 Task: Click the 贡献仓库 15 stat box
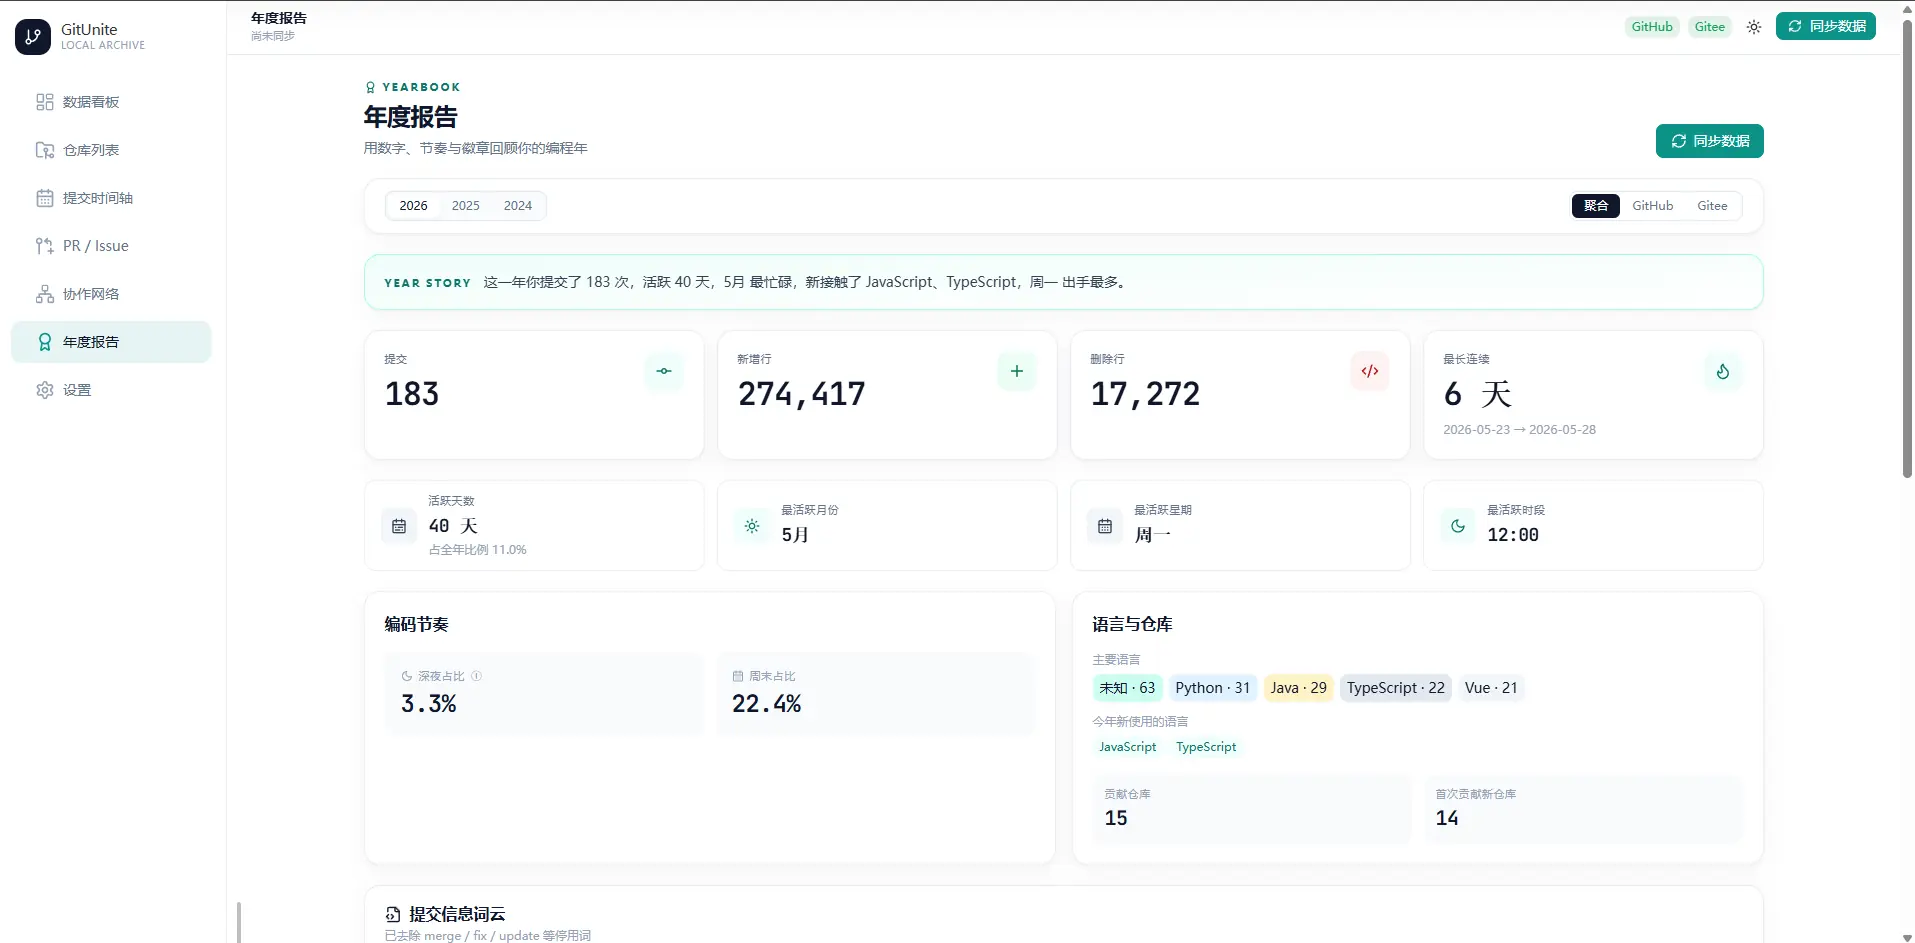tap(1252, 809)
